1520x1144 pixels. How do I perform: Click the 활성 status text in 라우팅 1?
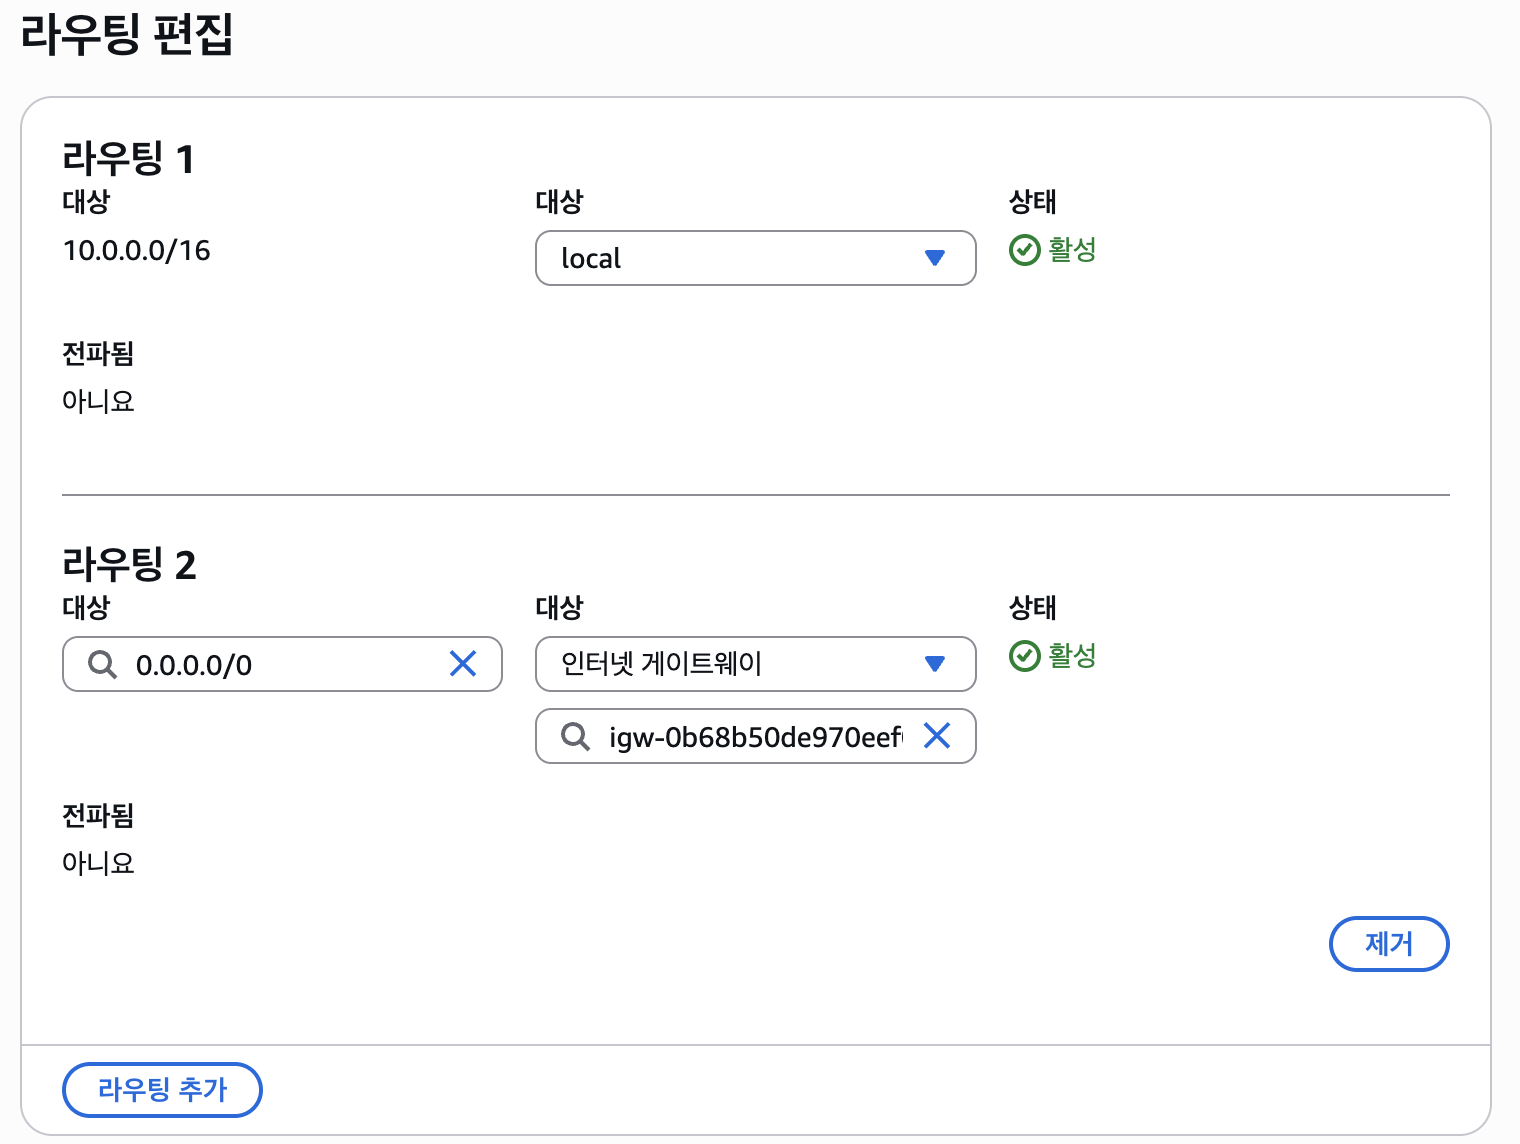point(1072,249)
